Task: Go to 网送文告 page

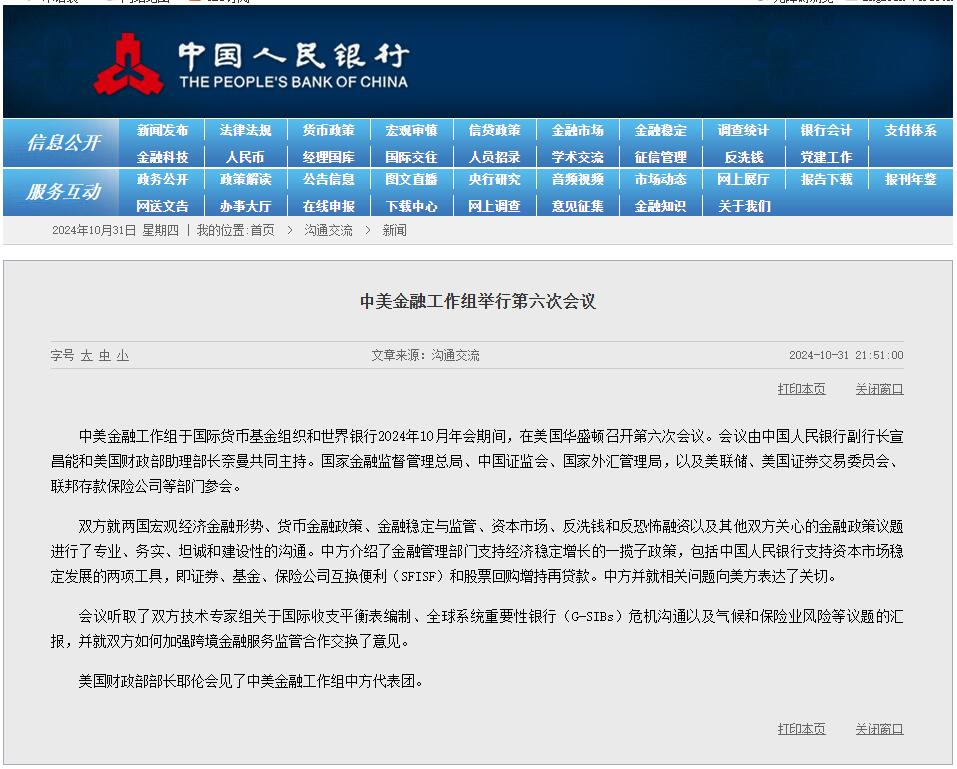Action: (x=162, y=206)
